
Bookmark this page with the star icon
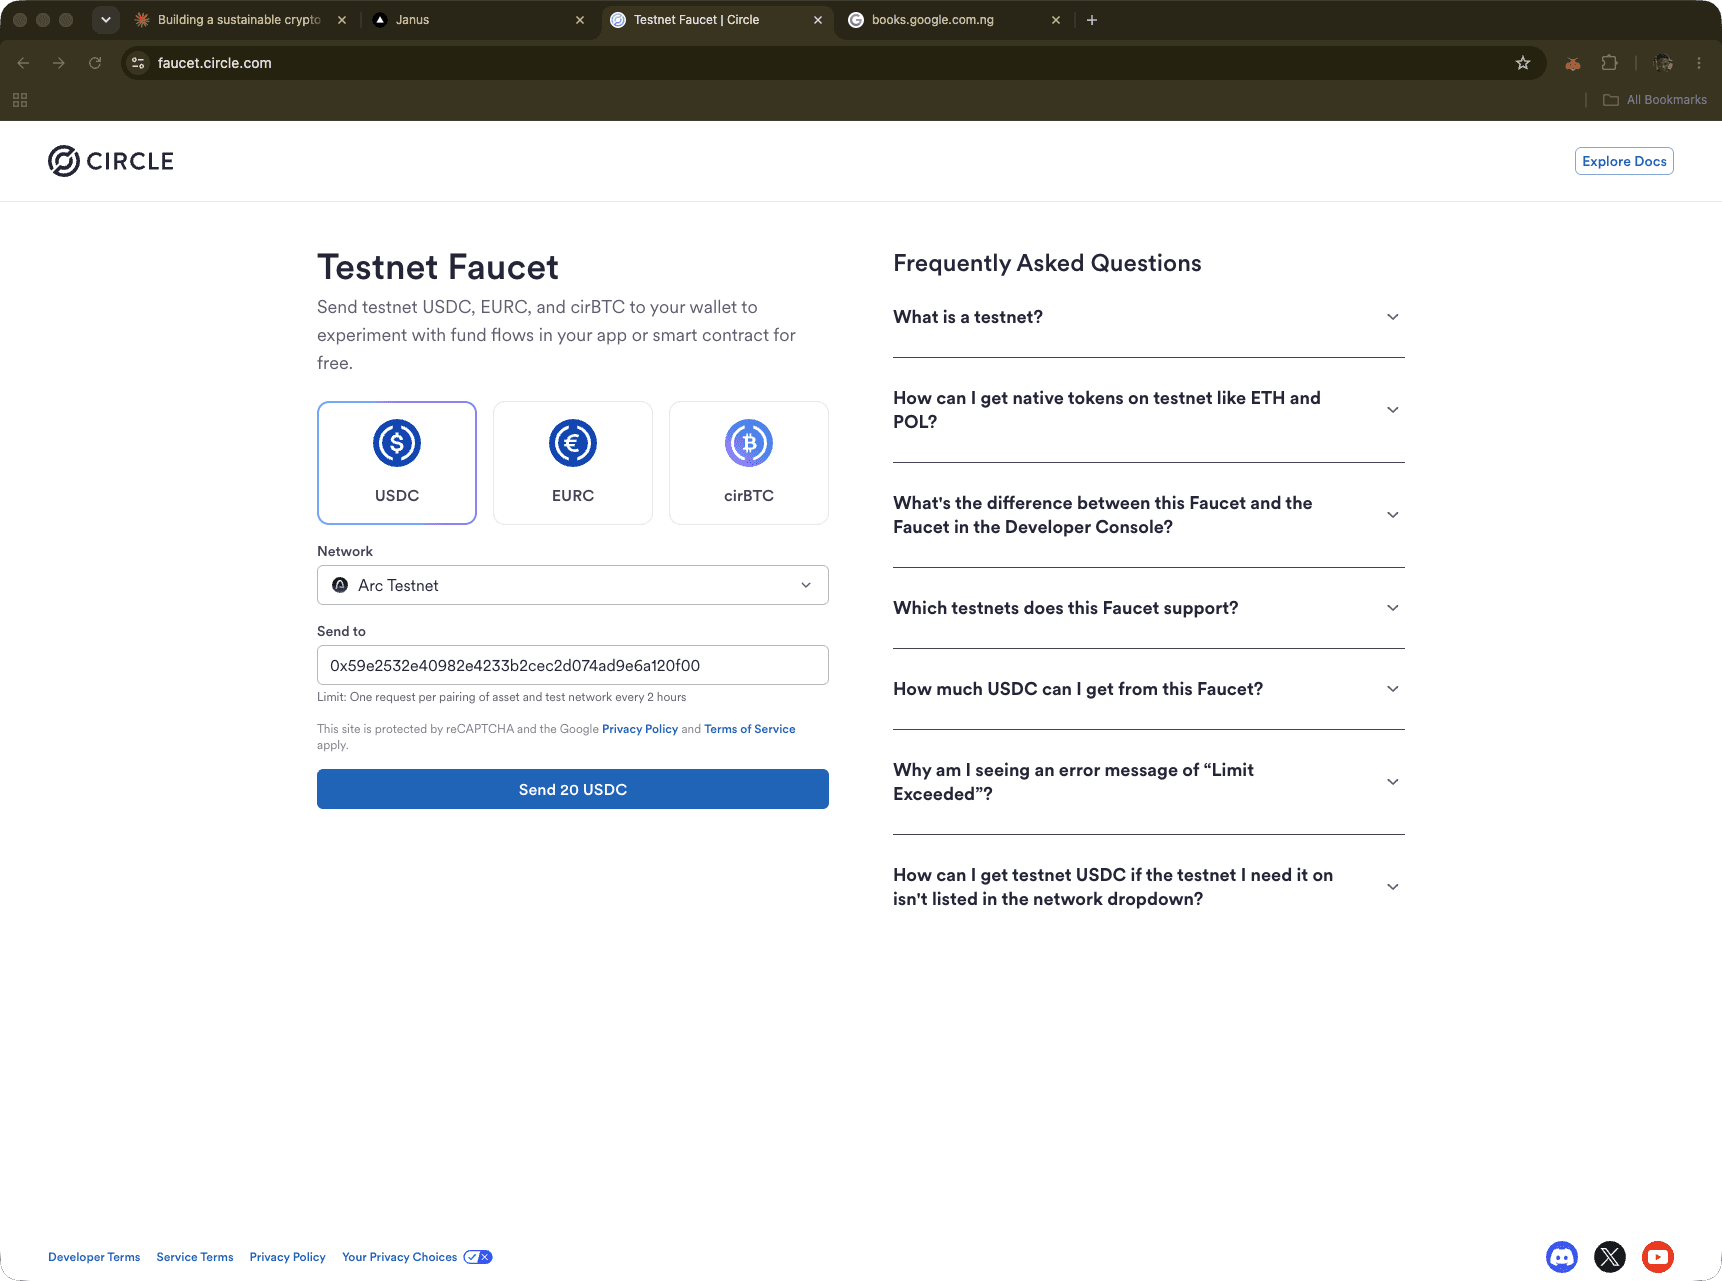pos(1523,63)
